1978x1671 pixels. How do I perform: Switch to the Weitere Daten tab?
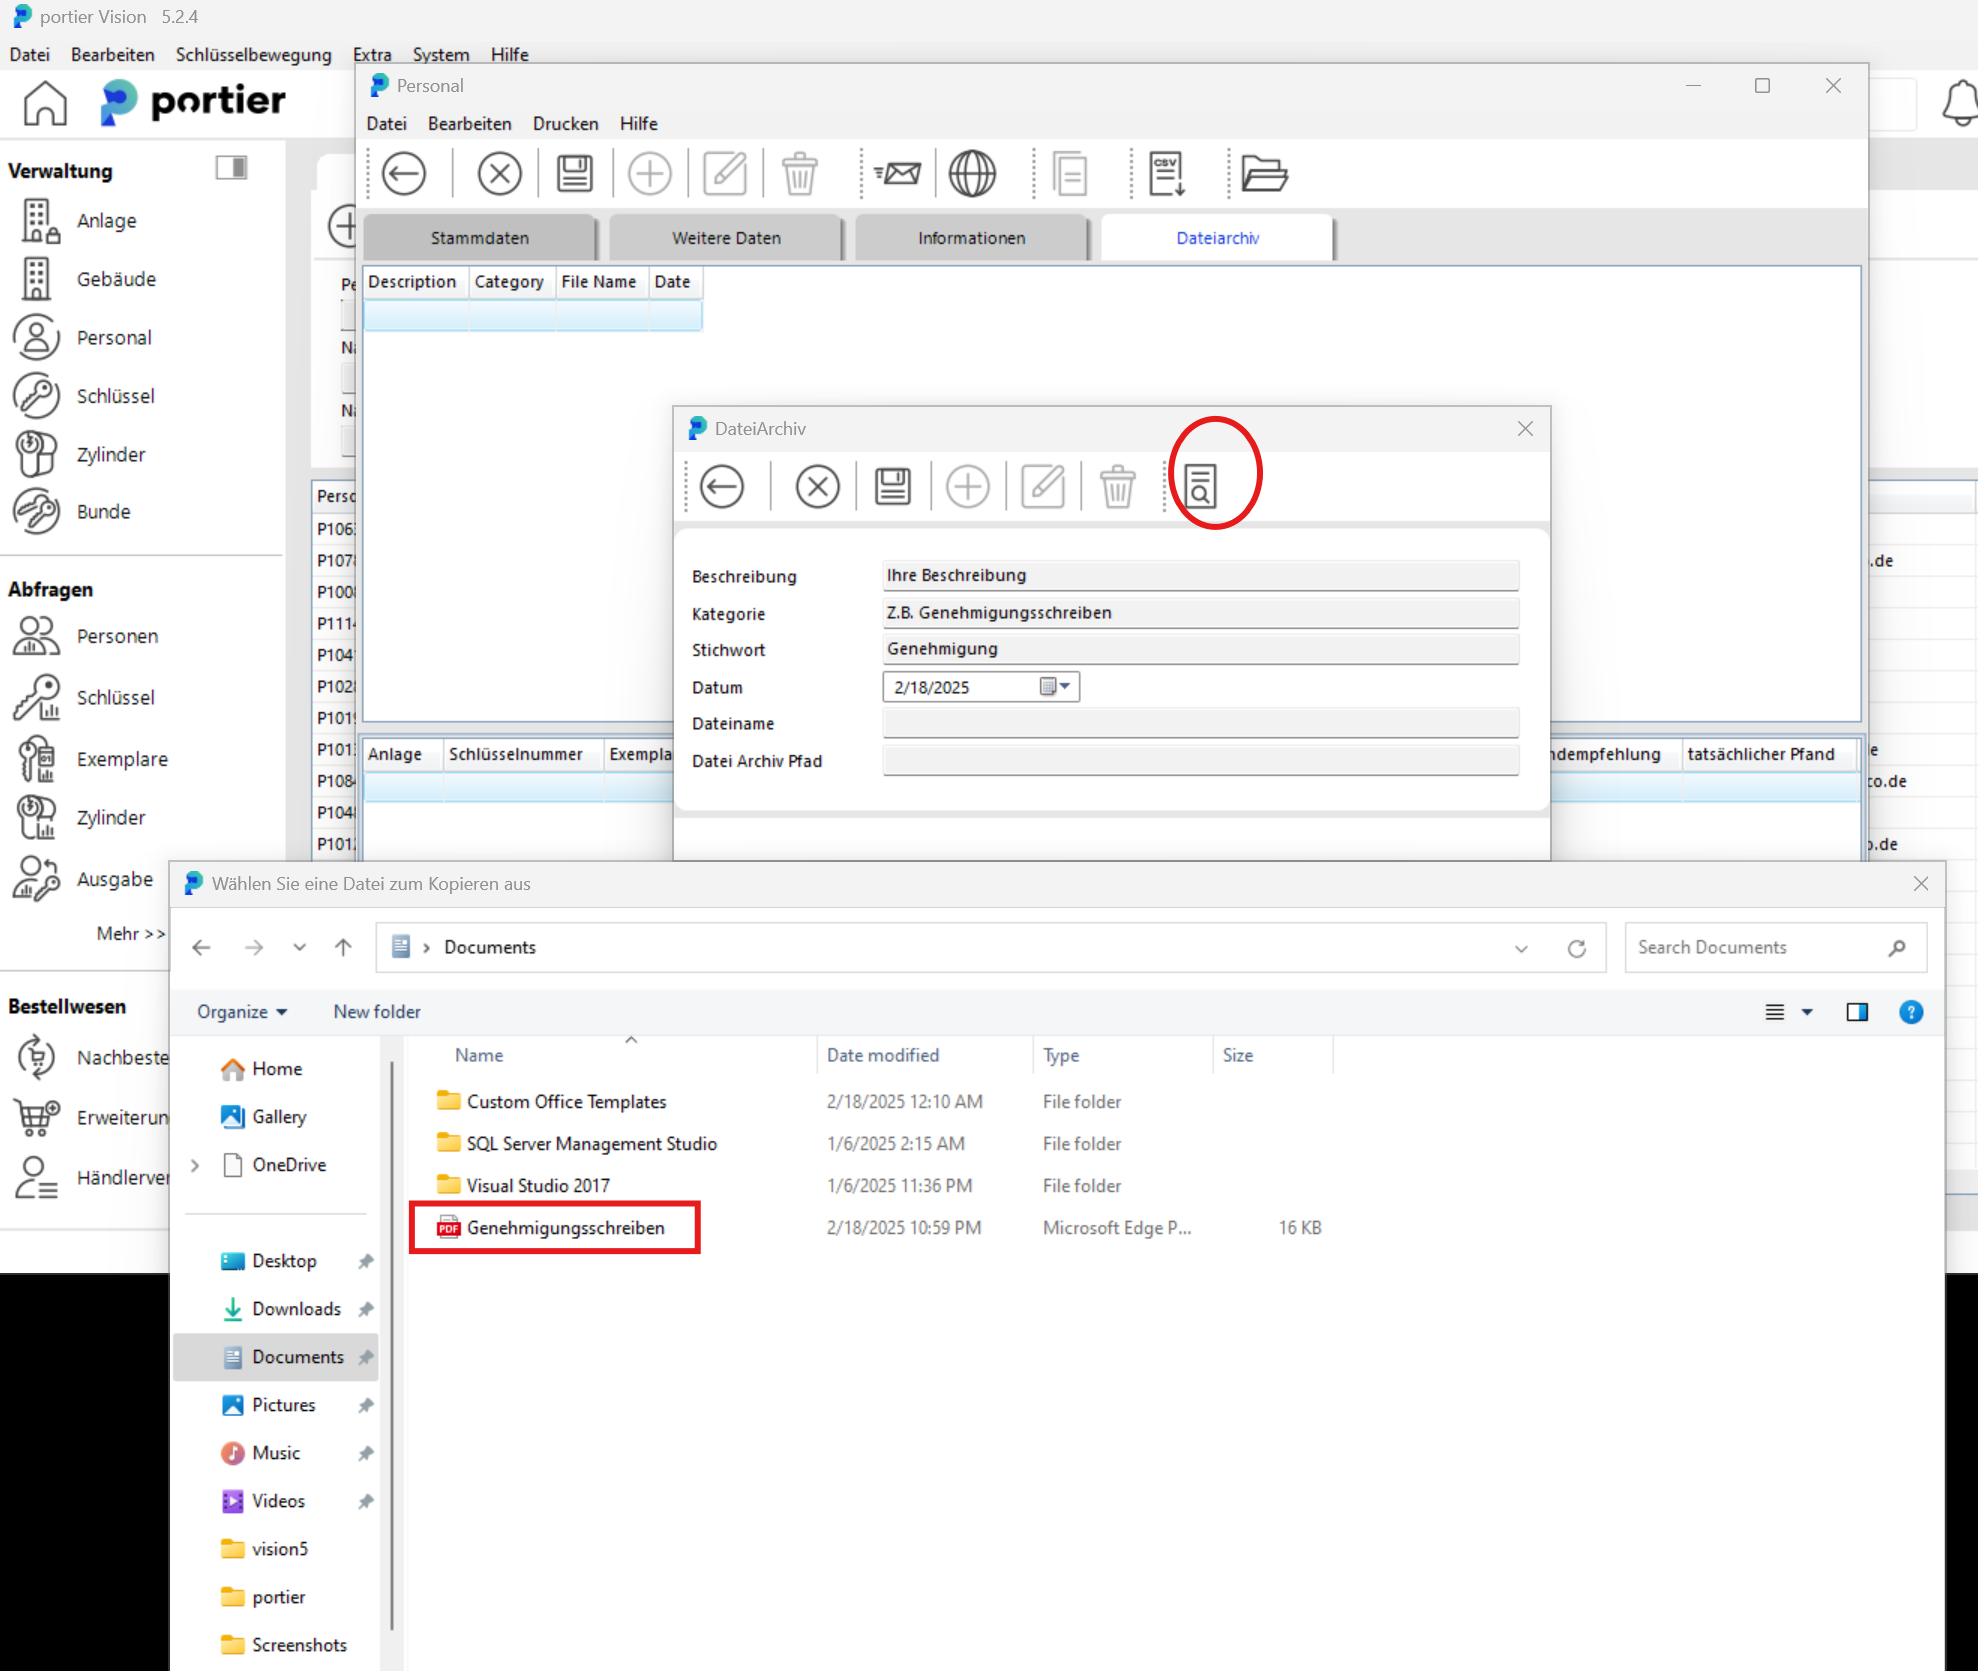click(x=726, y=238)
